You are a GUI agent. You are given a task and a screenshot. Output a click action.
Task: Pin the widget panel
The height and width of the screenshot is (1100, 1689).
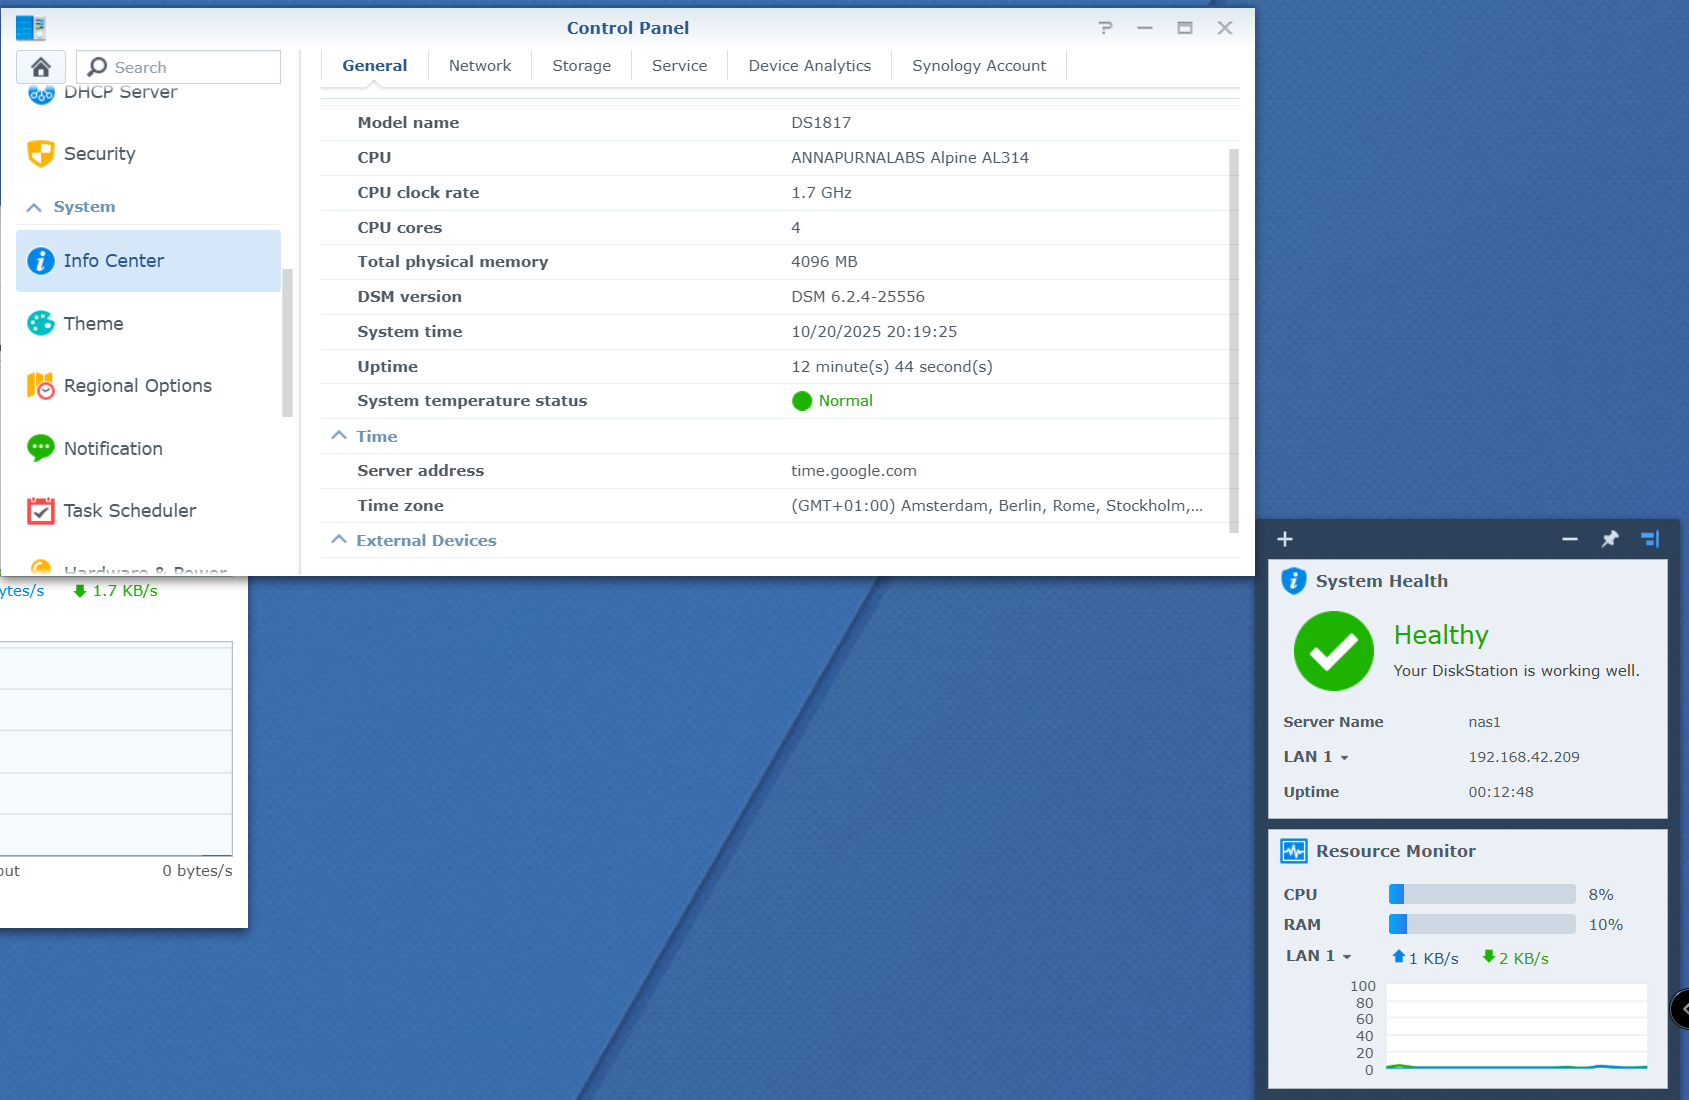coord(1609,539)
